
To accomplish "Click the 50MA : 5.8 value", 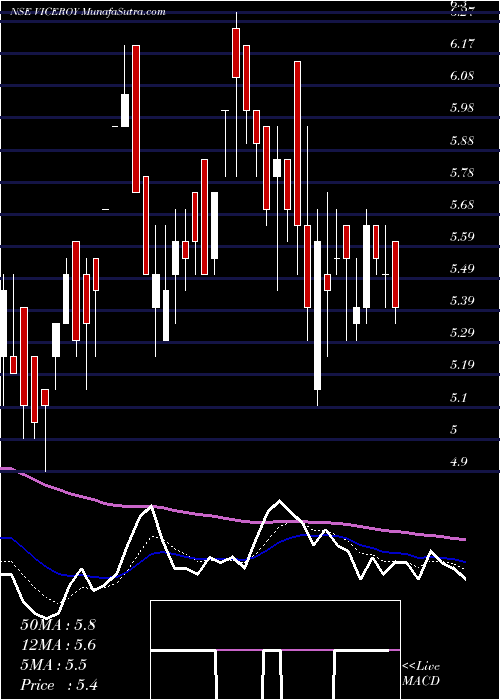I will click(x=58, y=625).
